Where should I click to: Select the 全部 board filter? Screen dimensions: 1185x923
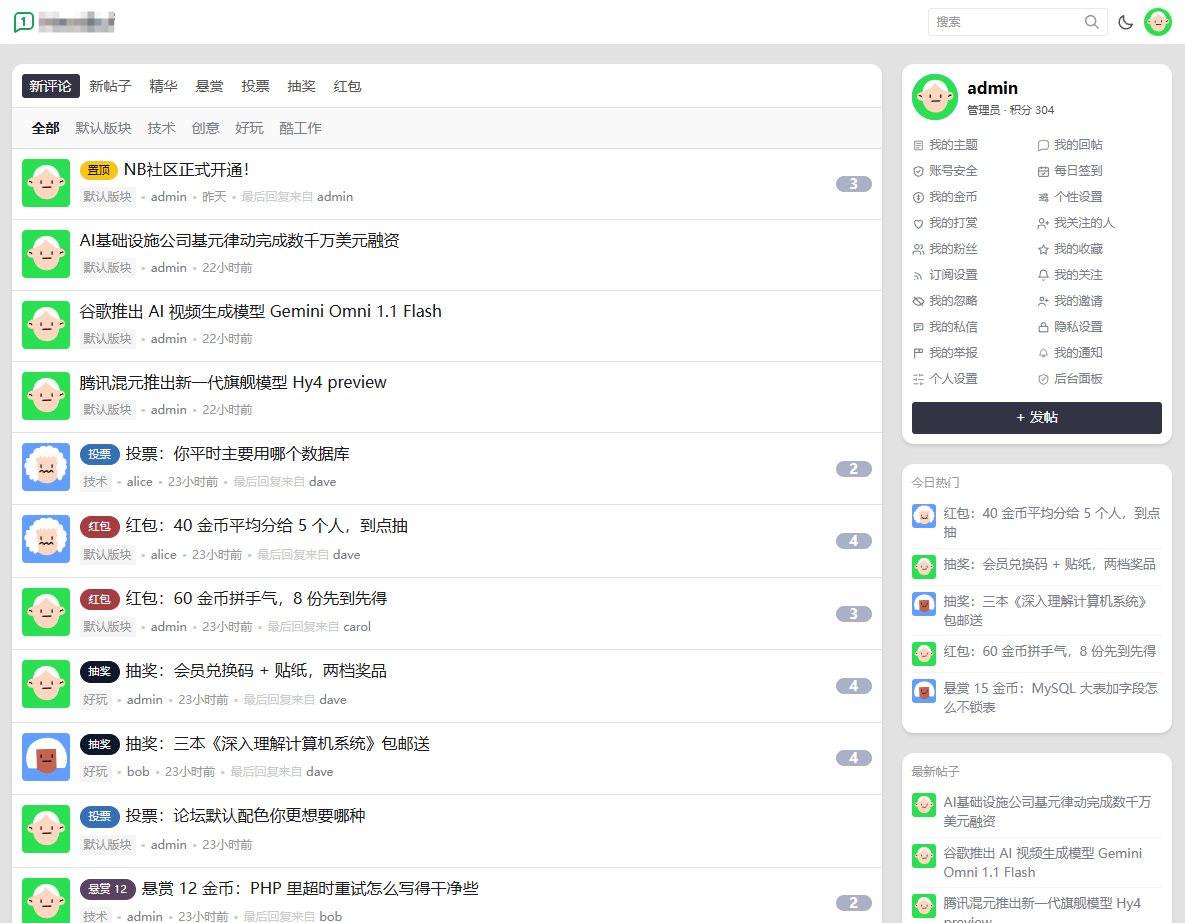click(x=45, y=129)
